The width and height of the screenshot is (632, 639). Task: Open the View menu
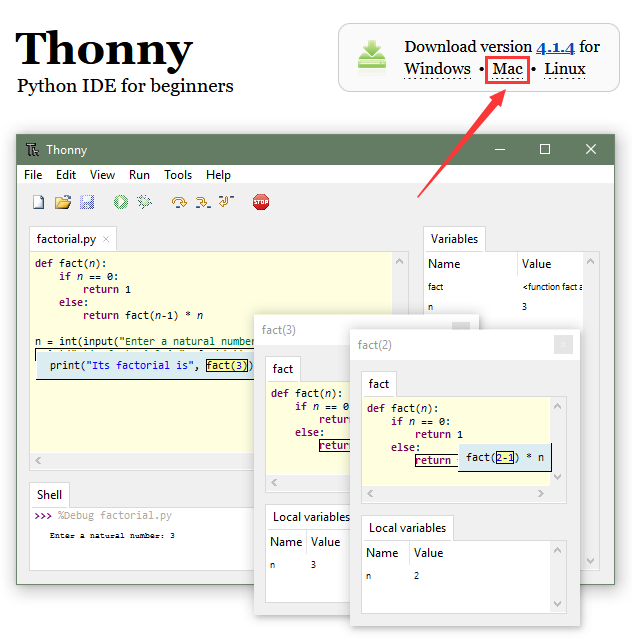pos(102,175)
